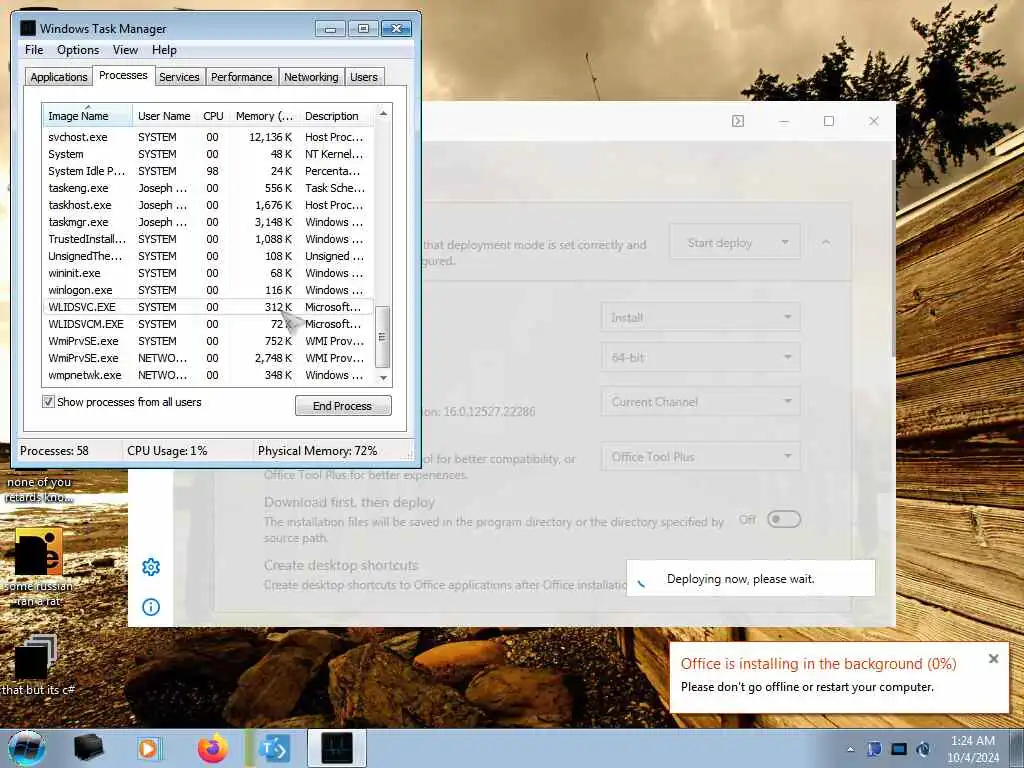Sort by Image Name column header
Screen dimensions: 1024x768
88,116
